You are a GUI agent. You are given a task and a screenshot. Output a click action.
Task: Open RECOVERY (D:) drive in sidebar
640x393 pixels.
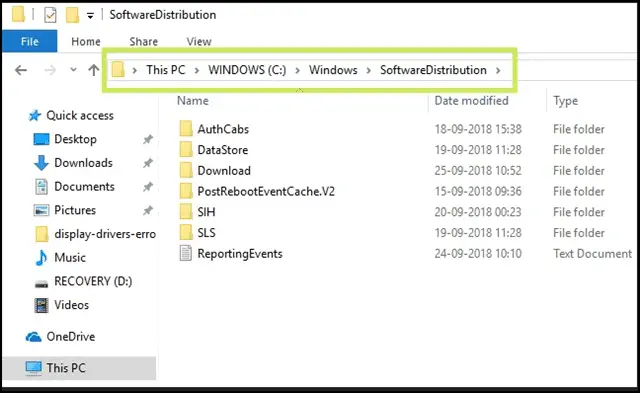click(x=93, y=281)
